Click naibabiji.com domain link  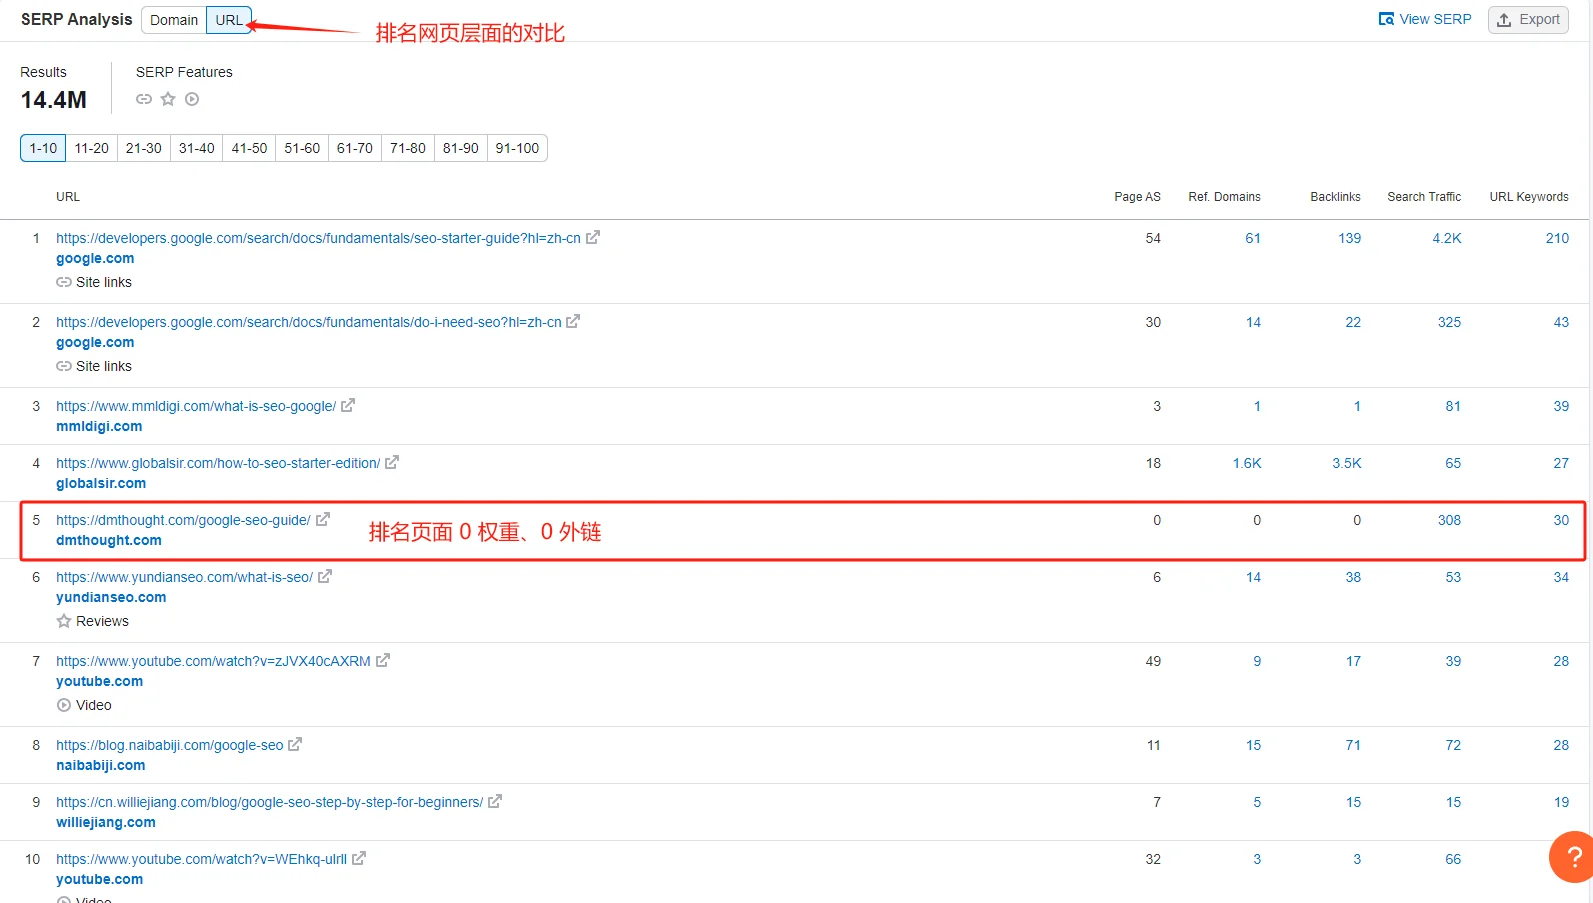click(101, 765)
